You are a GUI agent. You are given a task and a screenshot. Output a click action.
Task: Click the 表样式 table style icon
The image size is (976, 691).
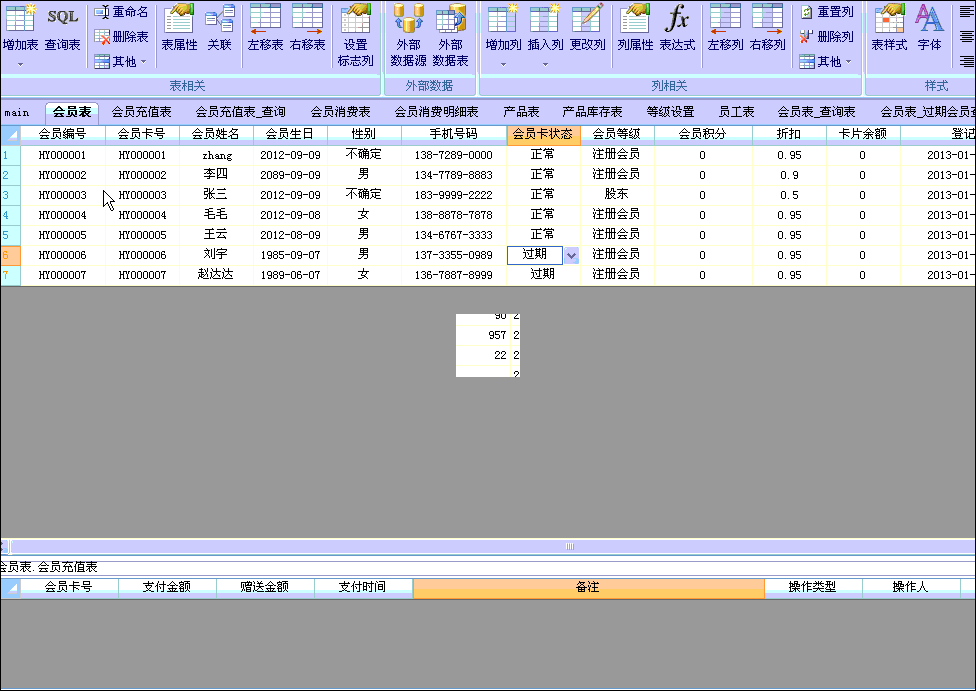pos(889,28)
